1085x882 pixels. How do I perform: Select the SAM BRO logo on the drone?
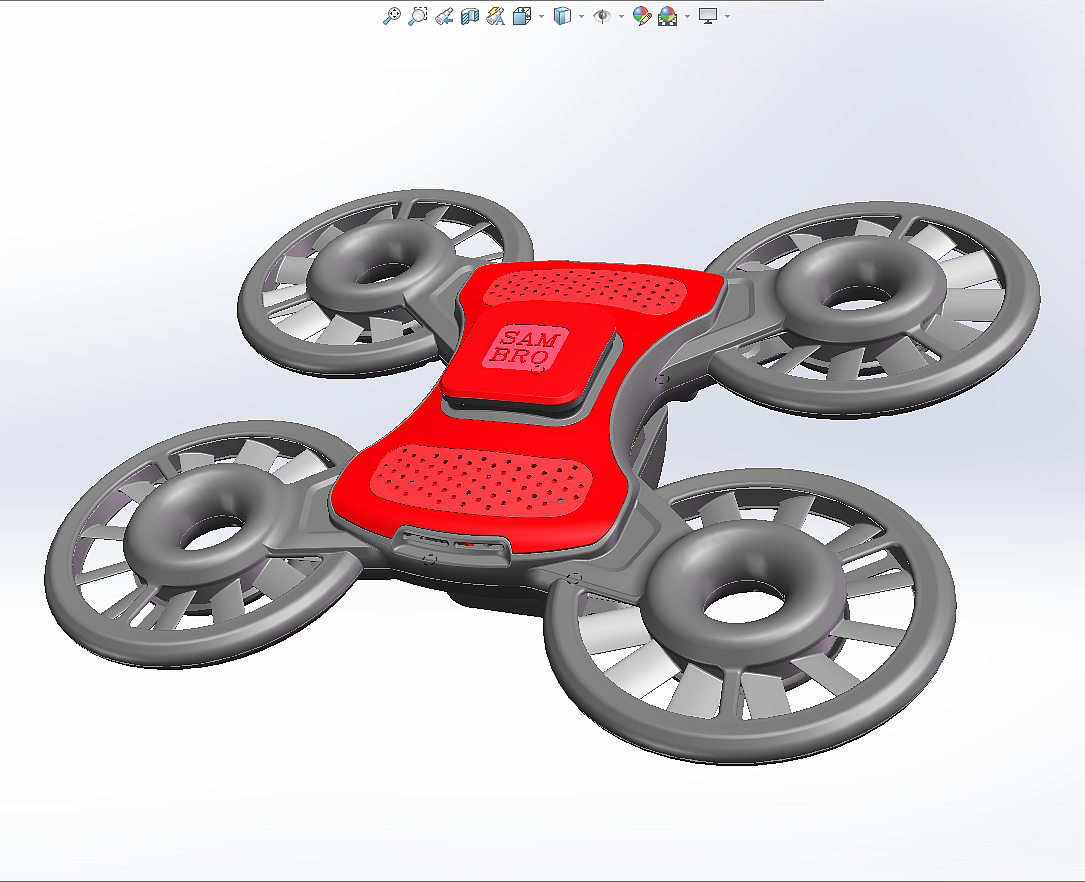[527, 348]
